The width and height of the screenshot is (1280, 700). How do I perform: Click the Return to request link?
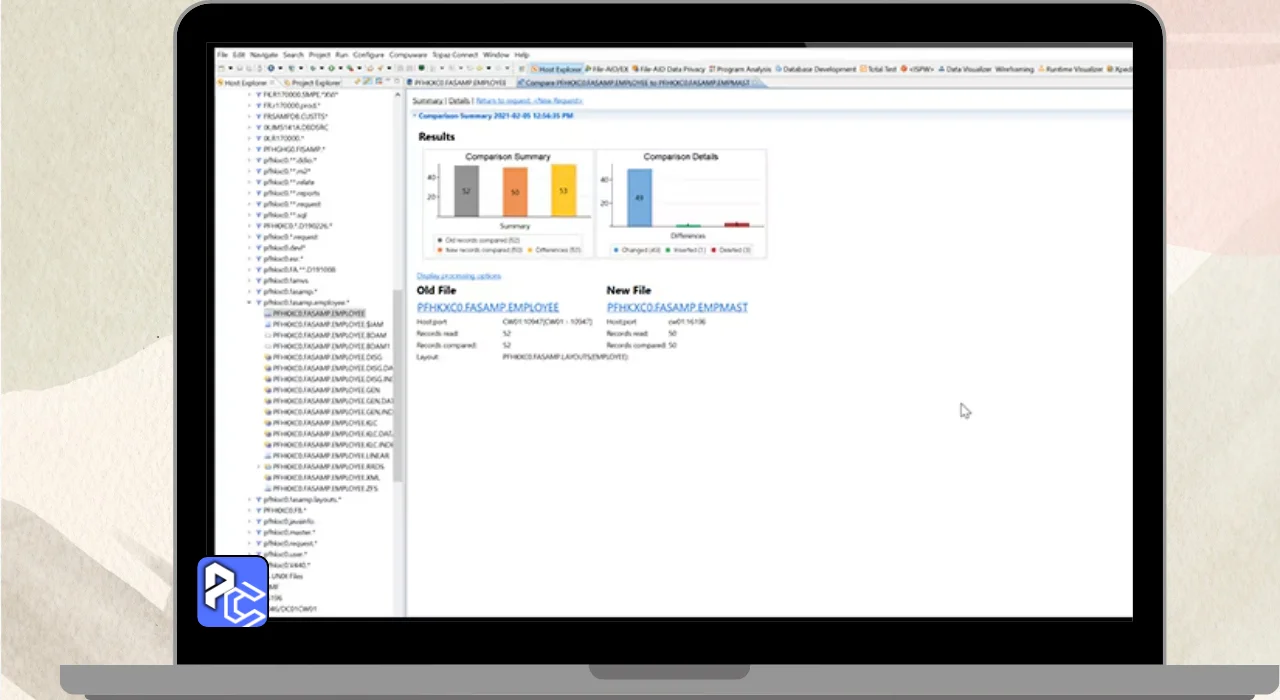[x=502, y=101]
